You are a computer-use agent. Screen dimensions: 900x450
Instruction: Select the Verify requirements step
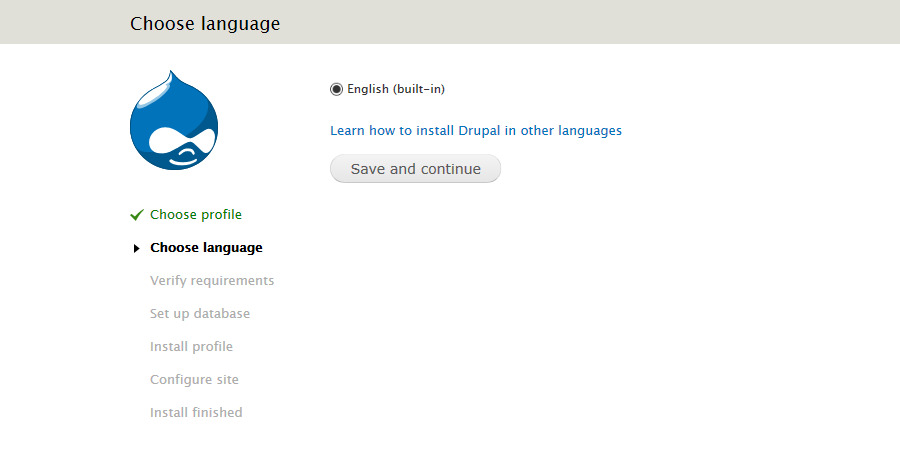coord(212,281)
